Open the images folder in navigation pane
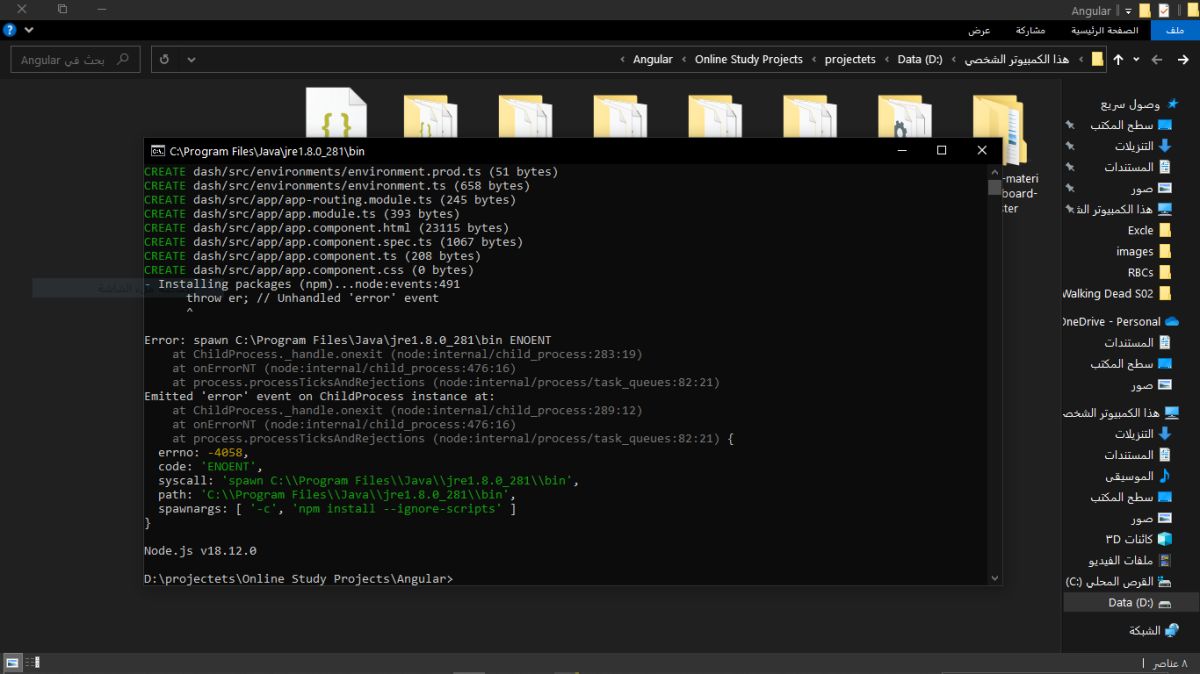The width and height of the screenshot is (1200, 674). (1144, 251)
